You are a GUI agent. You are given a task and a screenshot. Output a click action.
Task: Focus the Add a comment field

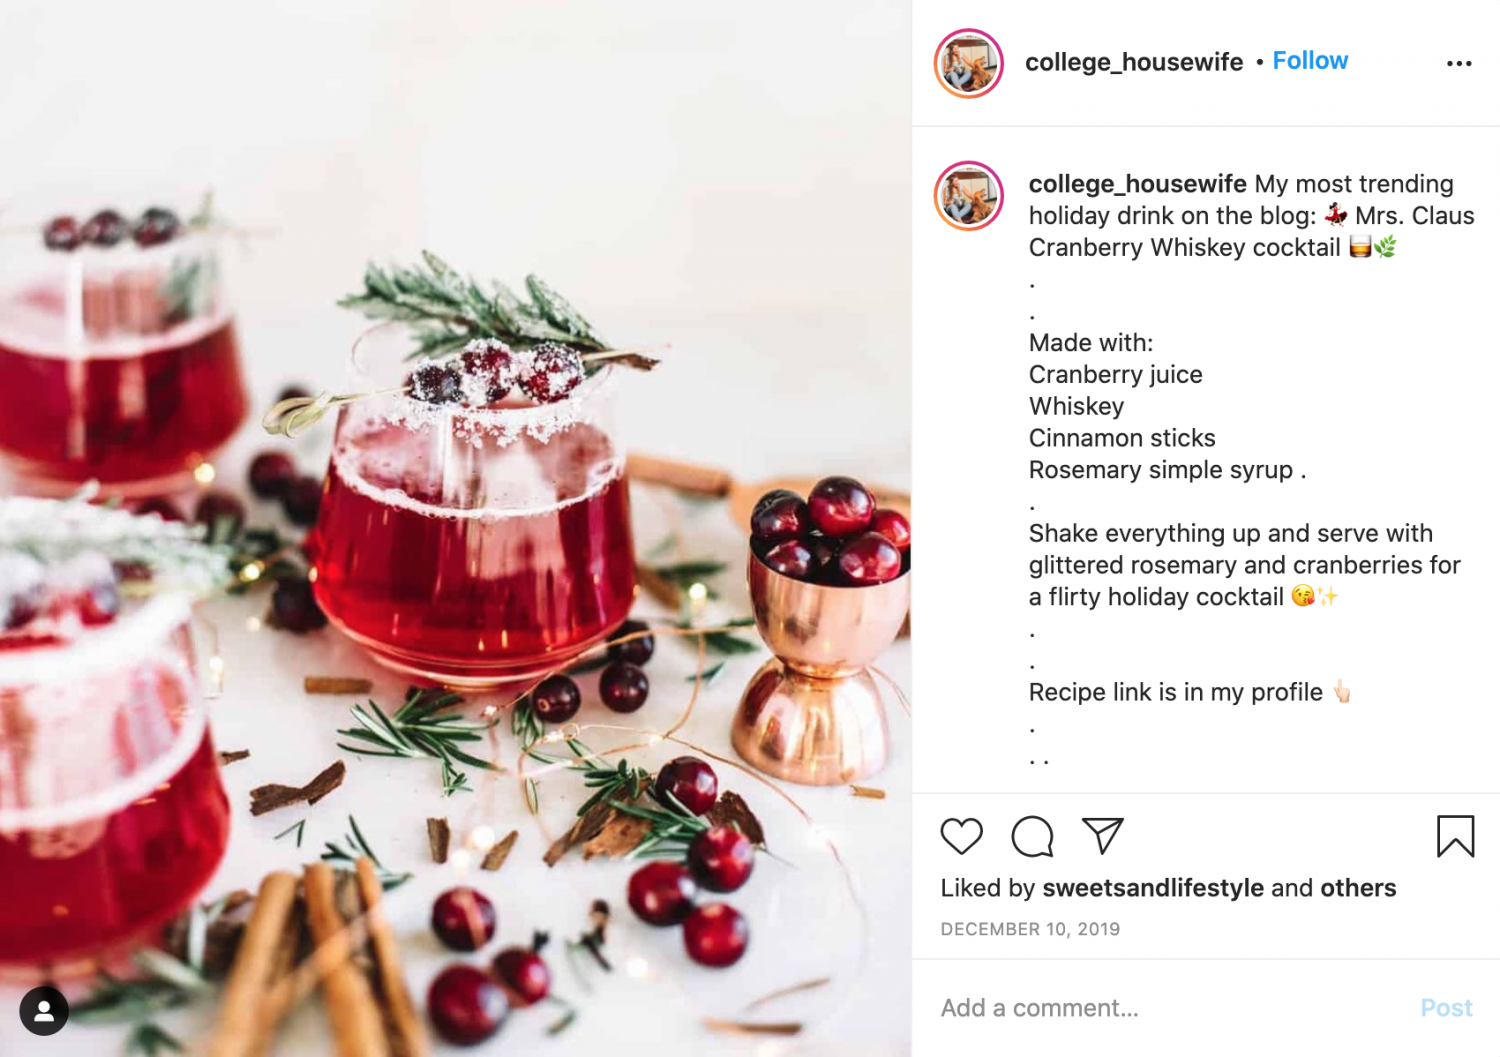(x=1170, y=1008)
